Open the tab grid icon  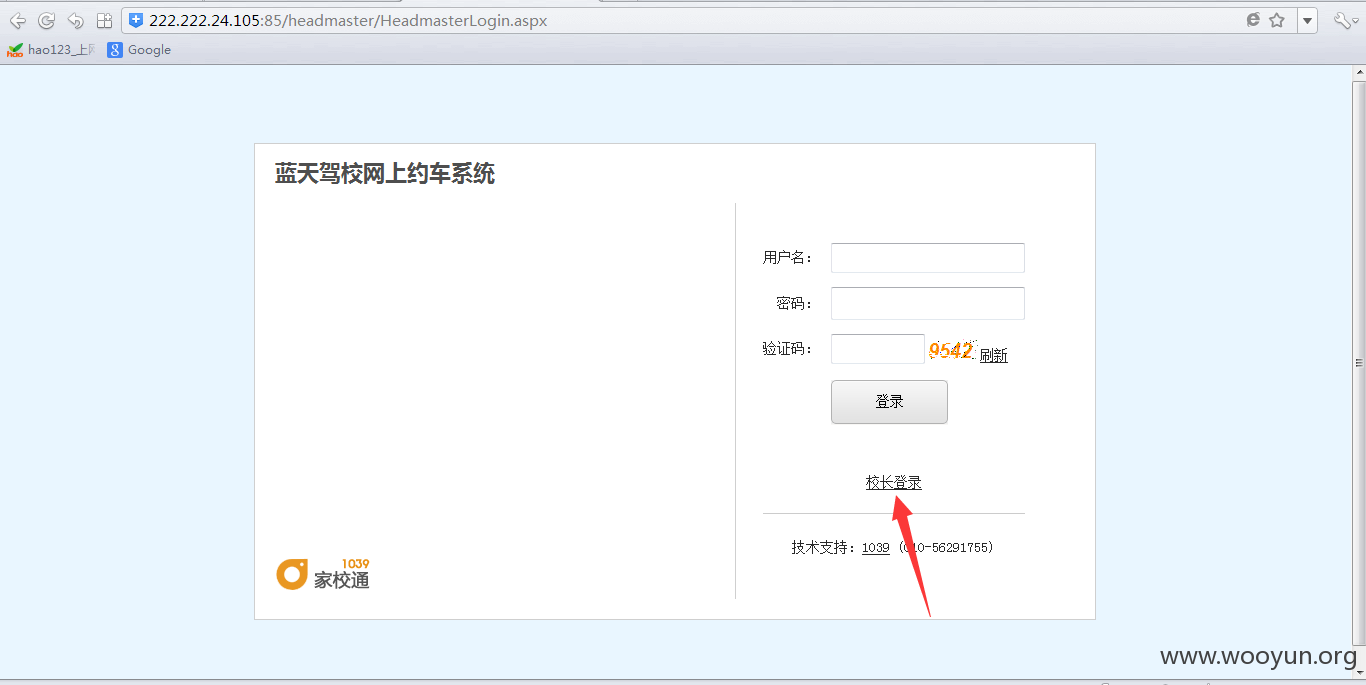104,20
